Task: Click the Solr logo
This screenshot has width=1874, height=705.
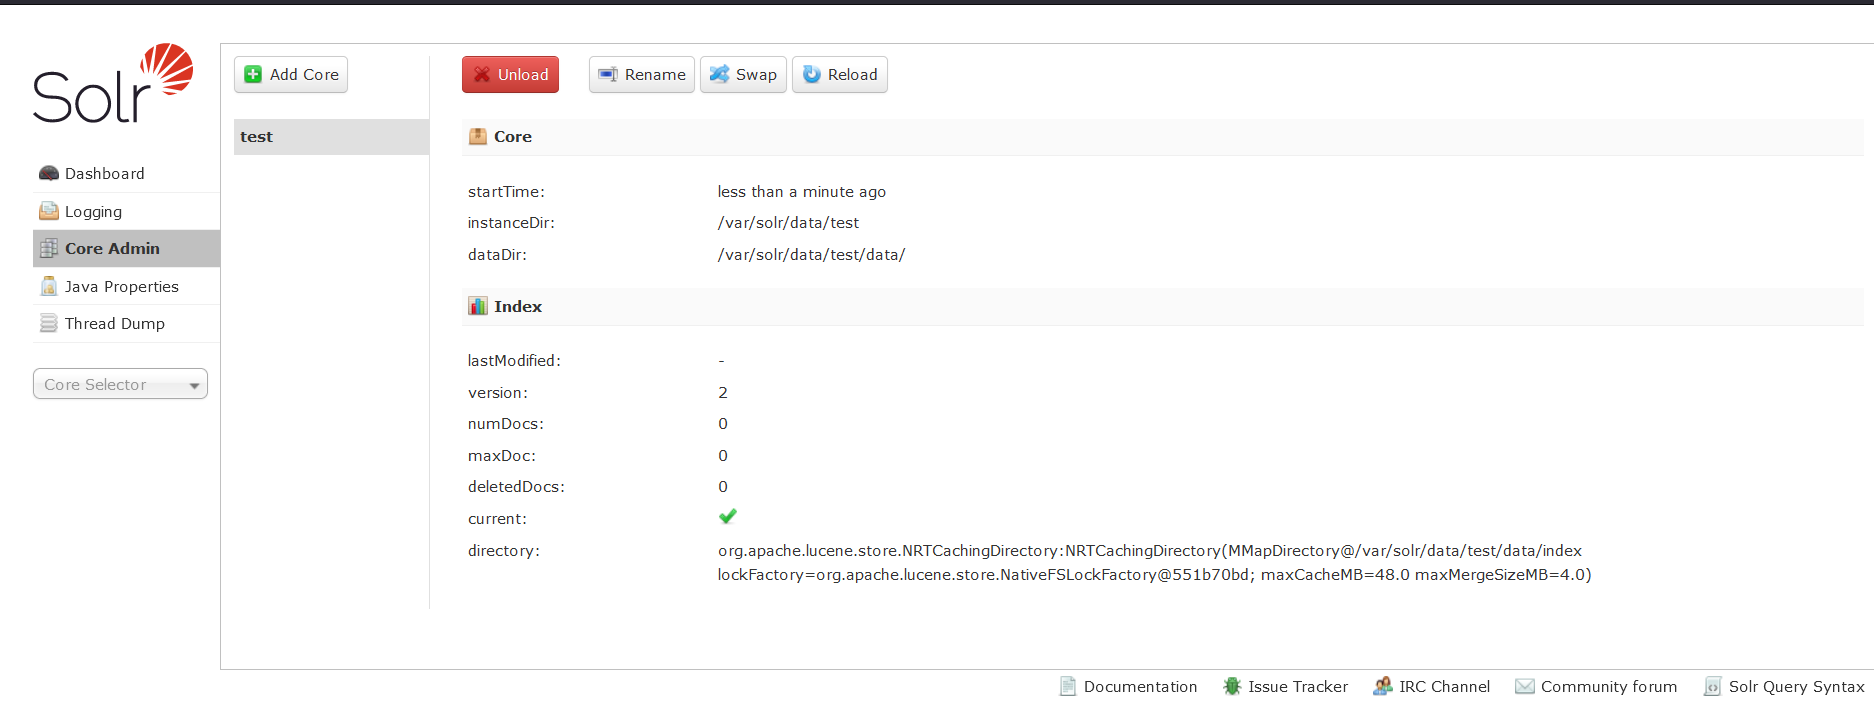Action: [x=113, y=83]
